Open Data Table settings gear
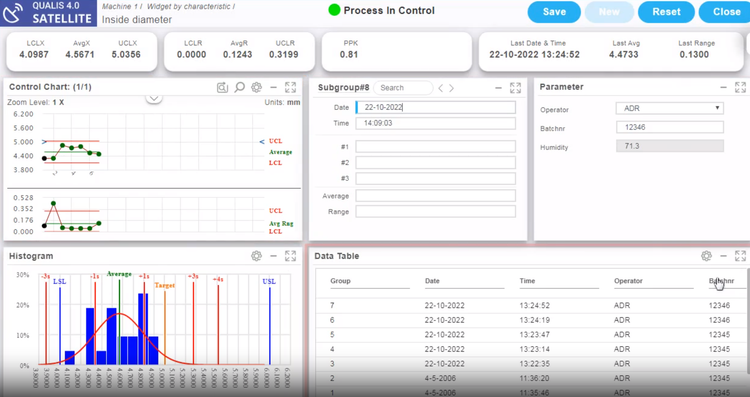The width and height of the screenshot is (750, 397). click(x=706, y=256)
